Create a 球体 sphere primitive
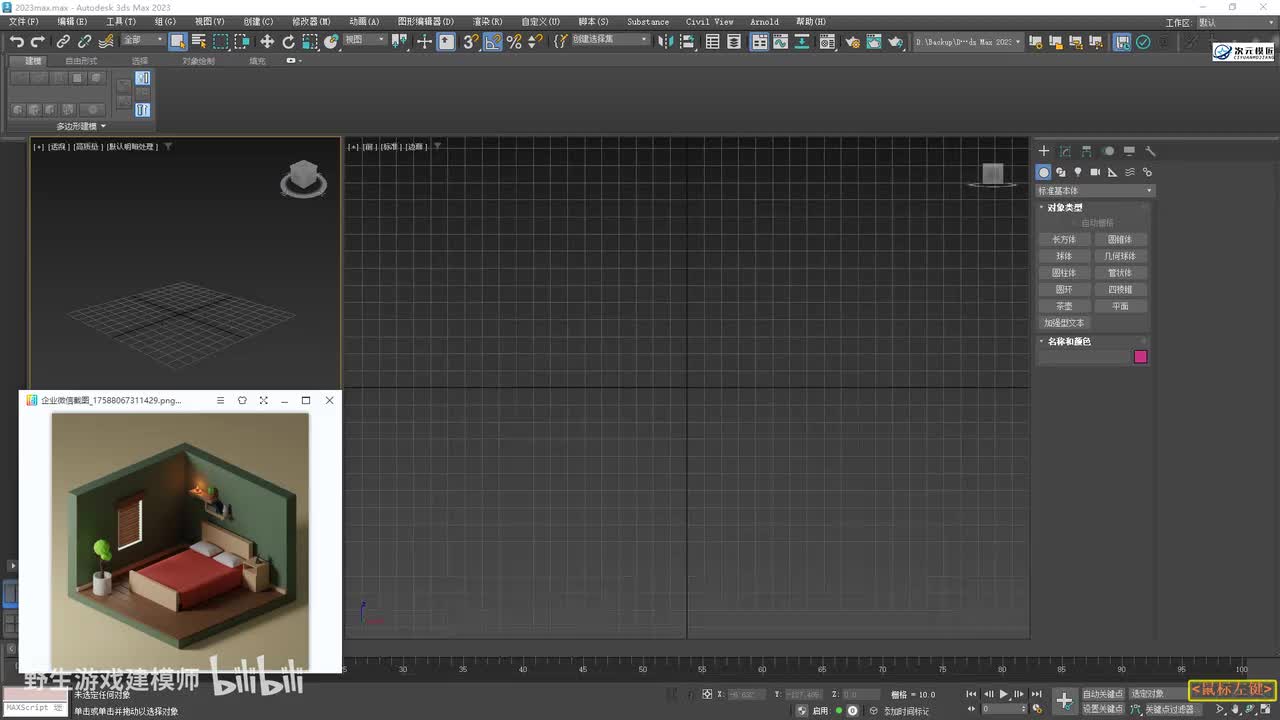 click(1064, 256)
